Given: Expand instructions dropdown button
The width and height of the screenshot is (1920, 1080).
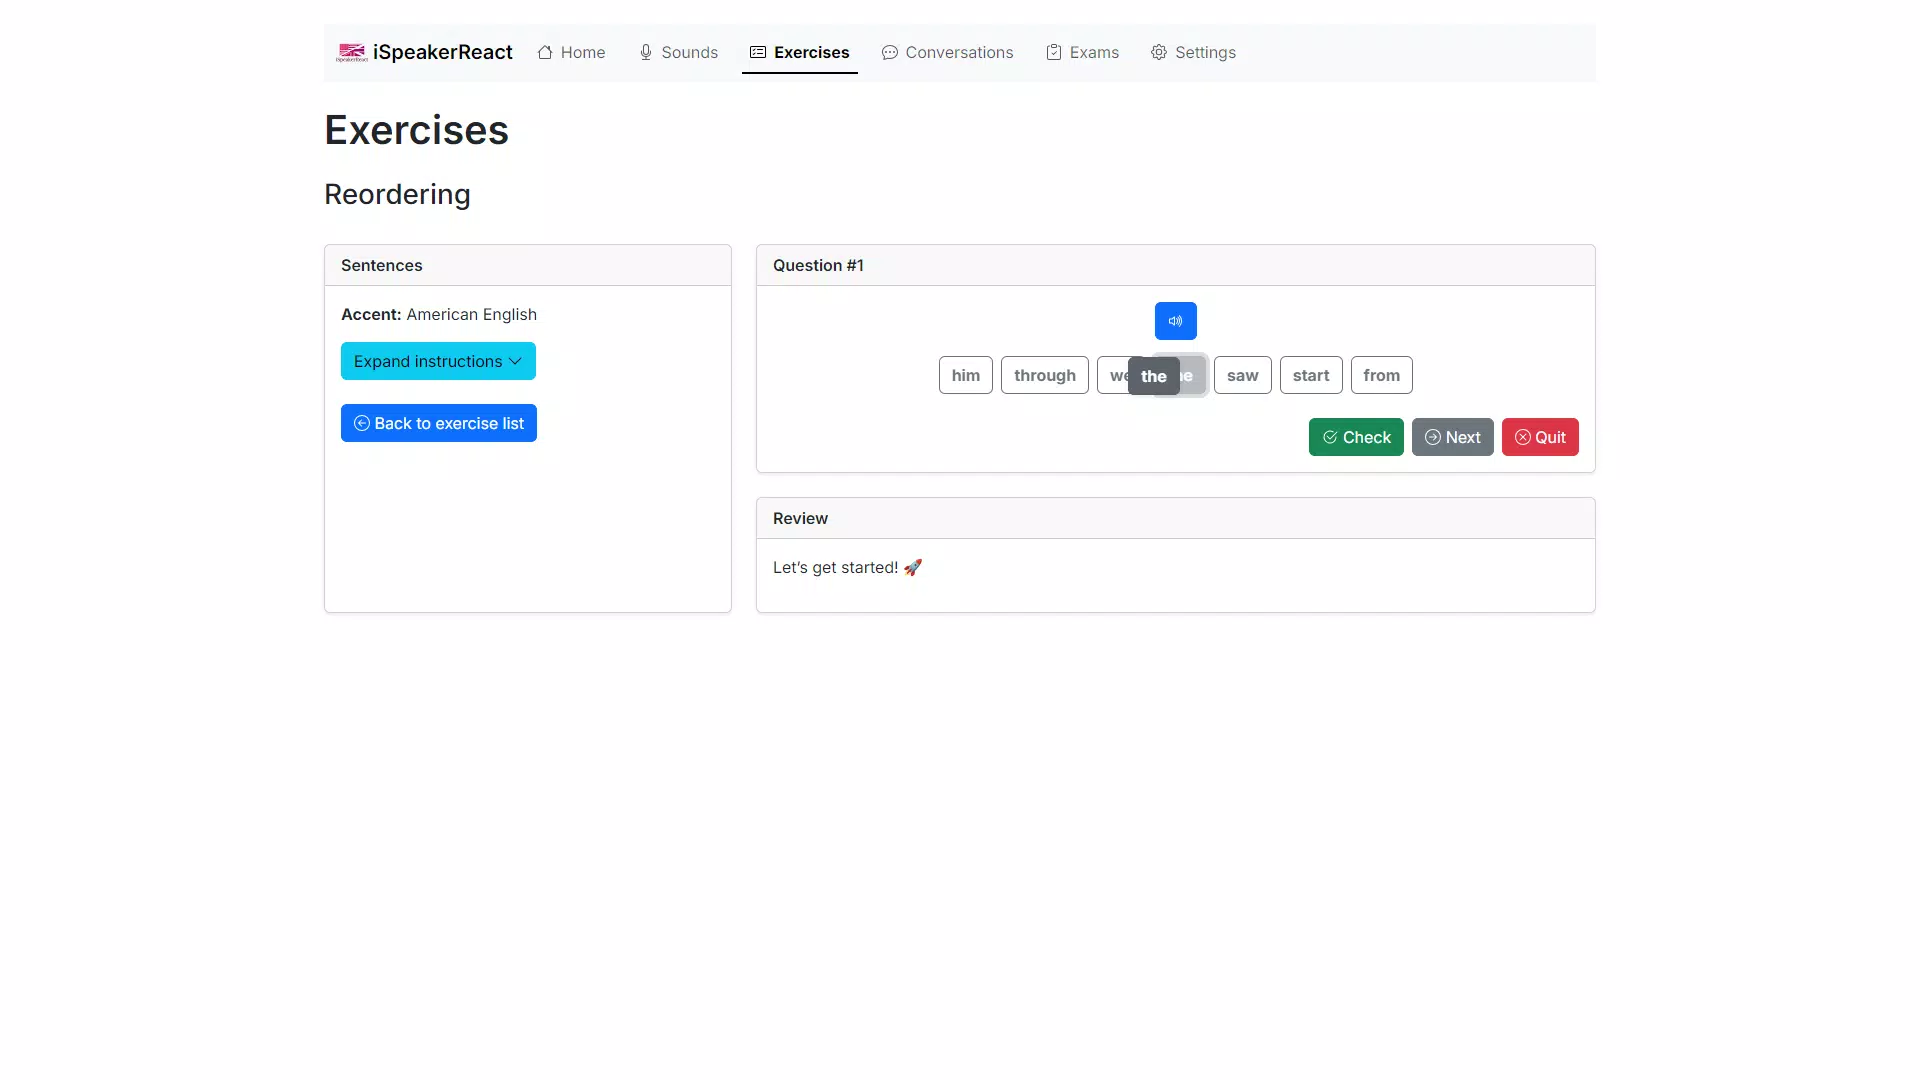Looking at the screenshot, I should point(438,361).
